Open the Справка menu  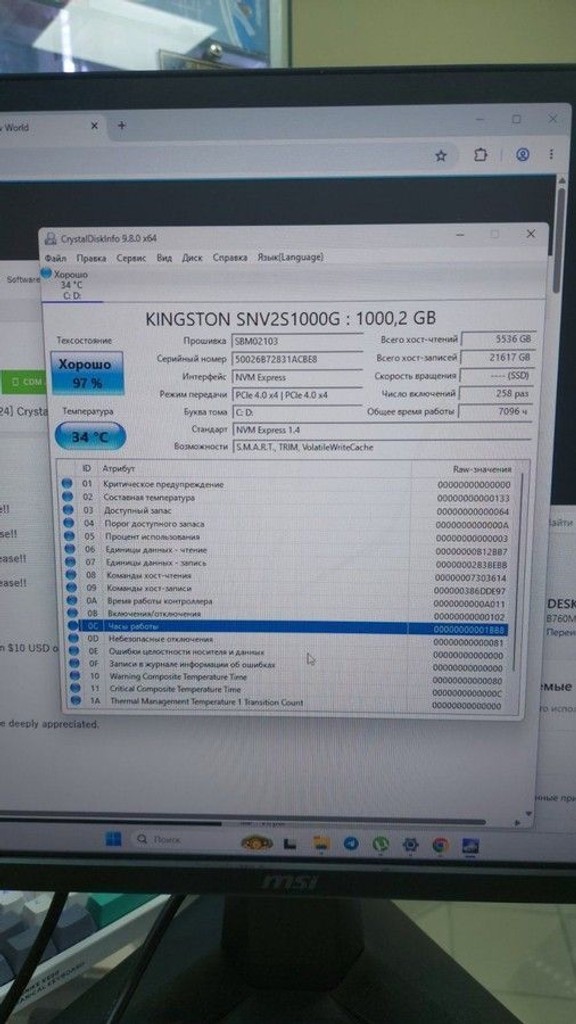(x=230, y=257)
